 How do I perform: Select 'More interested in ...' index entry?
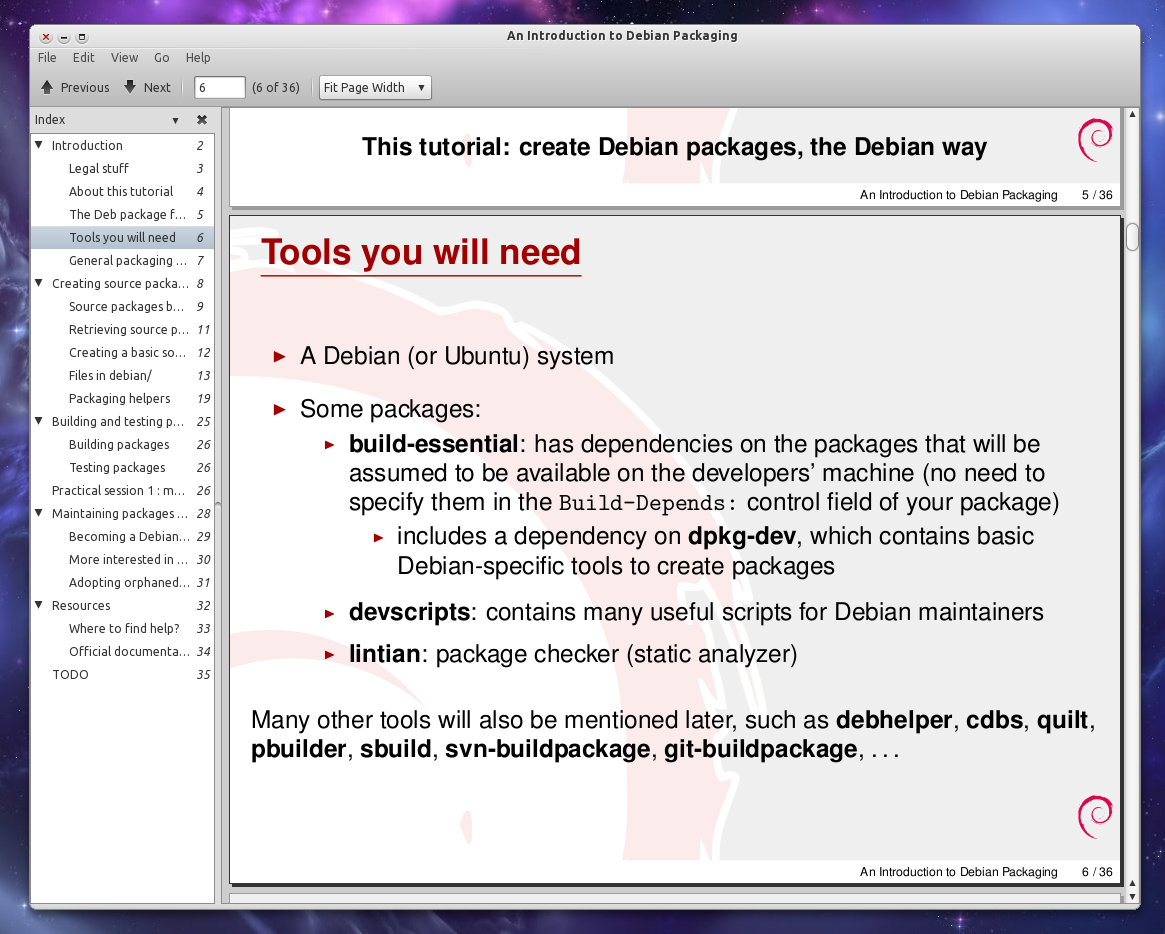coord(123,560)
